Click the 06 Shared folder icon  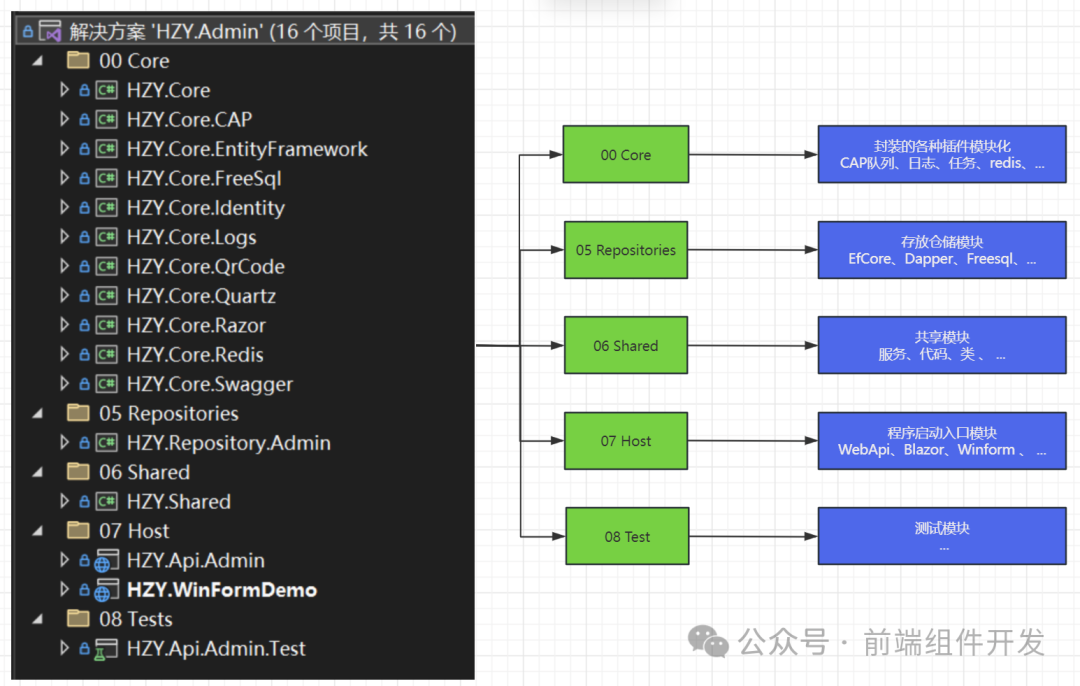pyautogui.click(x=78, y=472)
